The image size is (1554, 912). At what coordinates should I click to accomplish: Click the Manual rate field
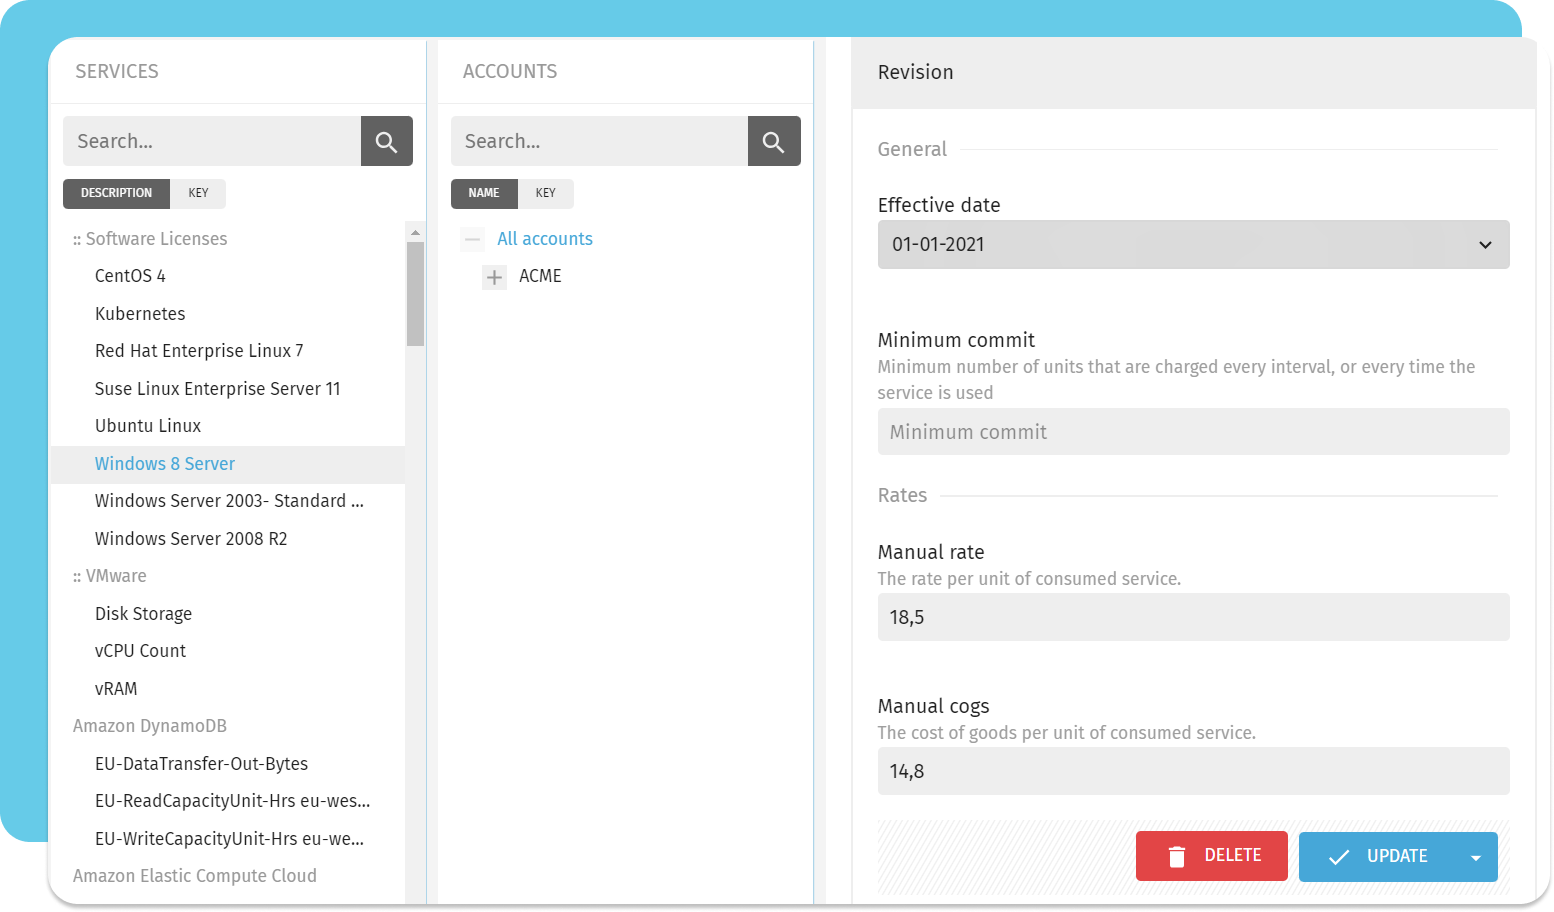1192,617
